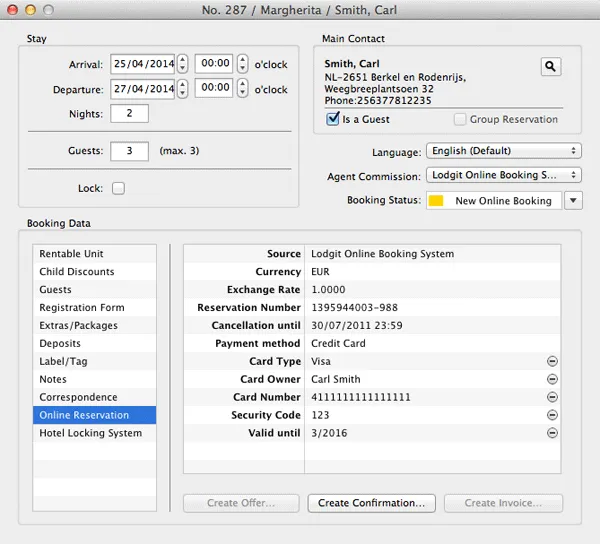Viewport: 600px width, 544px height.
Task: Click the card number value 4111111111111111
Action: click(x=361, y=397)
